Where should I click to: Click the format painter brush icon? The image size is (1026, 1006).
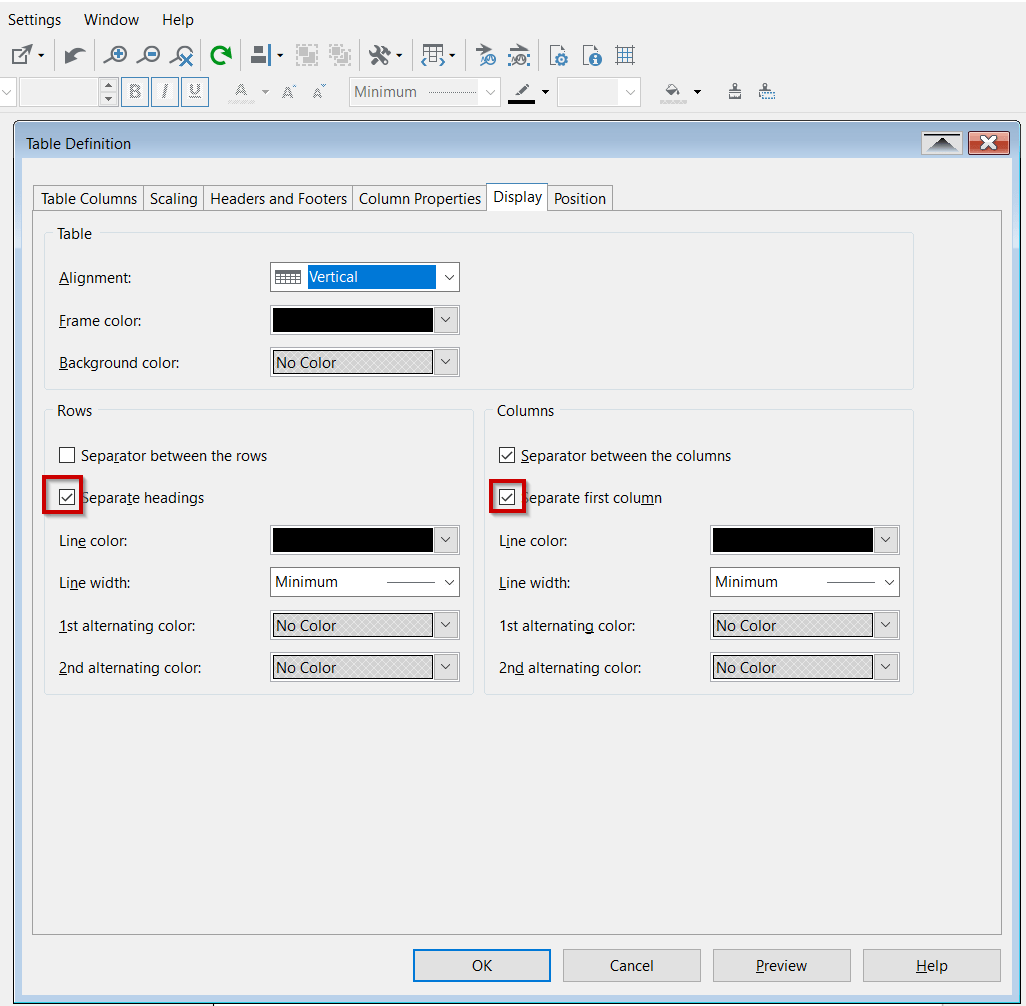(735, 92)
